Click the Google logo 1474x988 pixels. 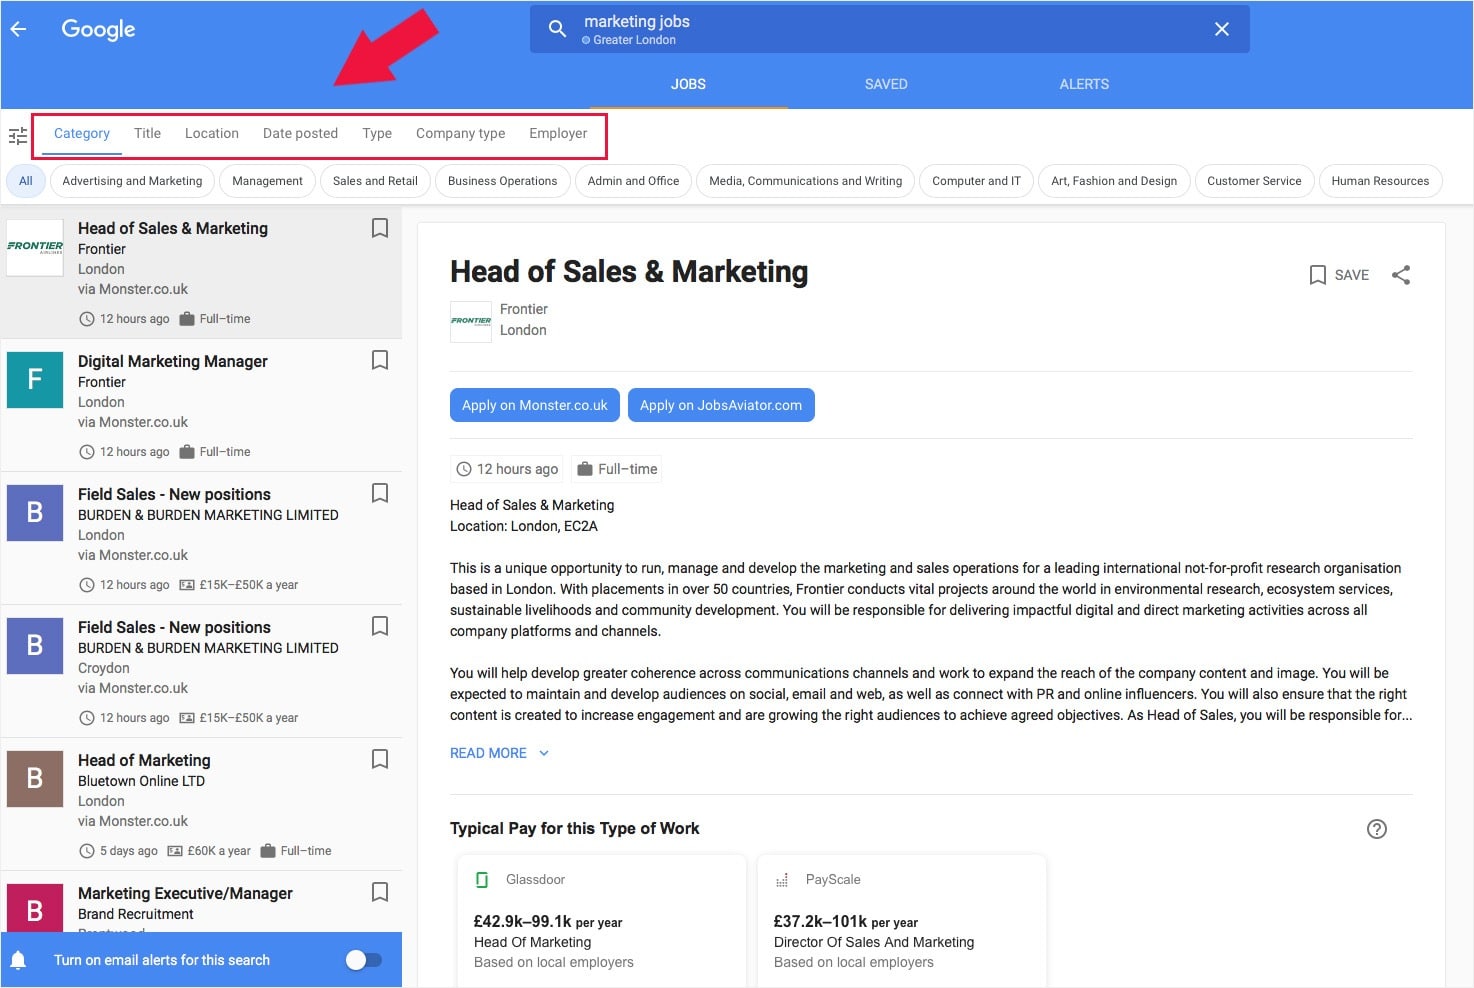point(98,30)
